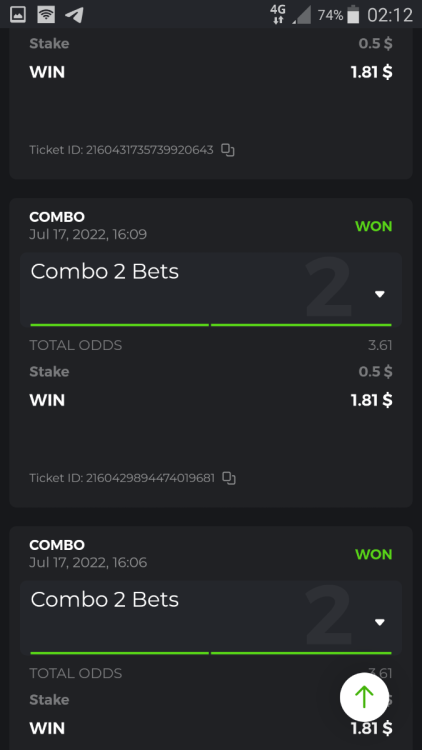Tap the green progress bar under 16:09 combo
Viewport: 422px width, 750px height.
click(211, 325)
